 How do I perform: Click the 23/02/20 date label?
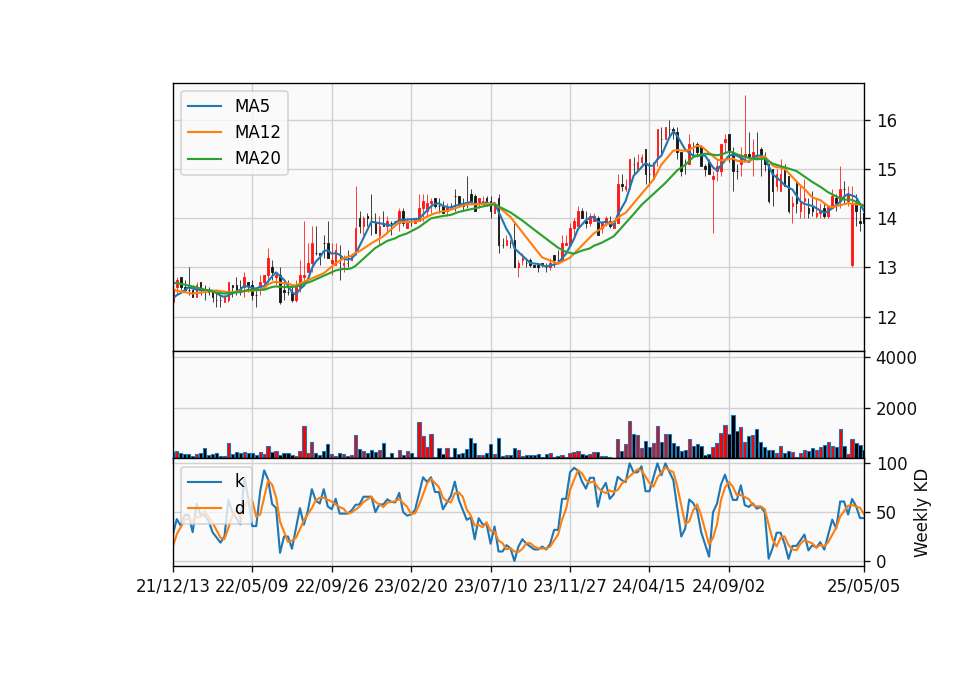pyautogui.click(x=411, y=587)
